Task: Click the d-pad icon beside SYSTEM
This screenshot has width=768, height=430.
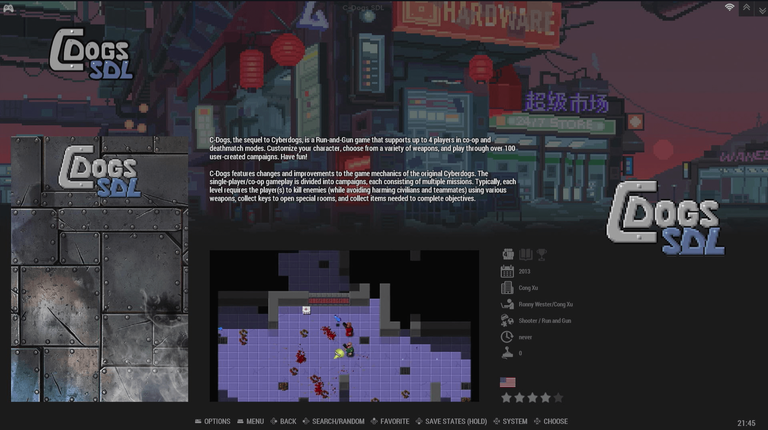Action: [497, 421]
